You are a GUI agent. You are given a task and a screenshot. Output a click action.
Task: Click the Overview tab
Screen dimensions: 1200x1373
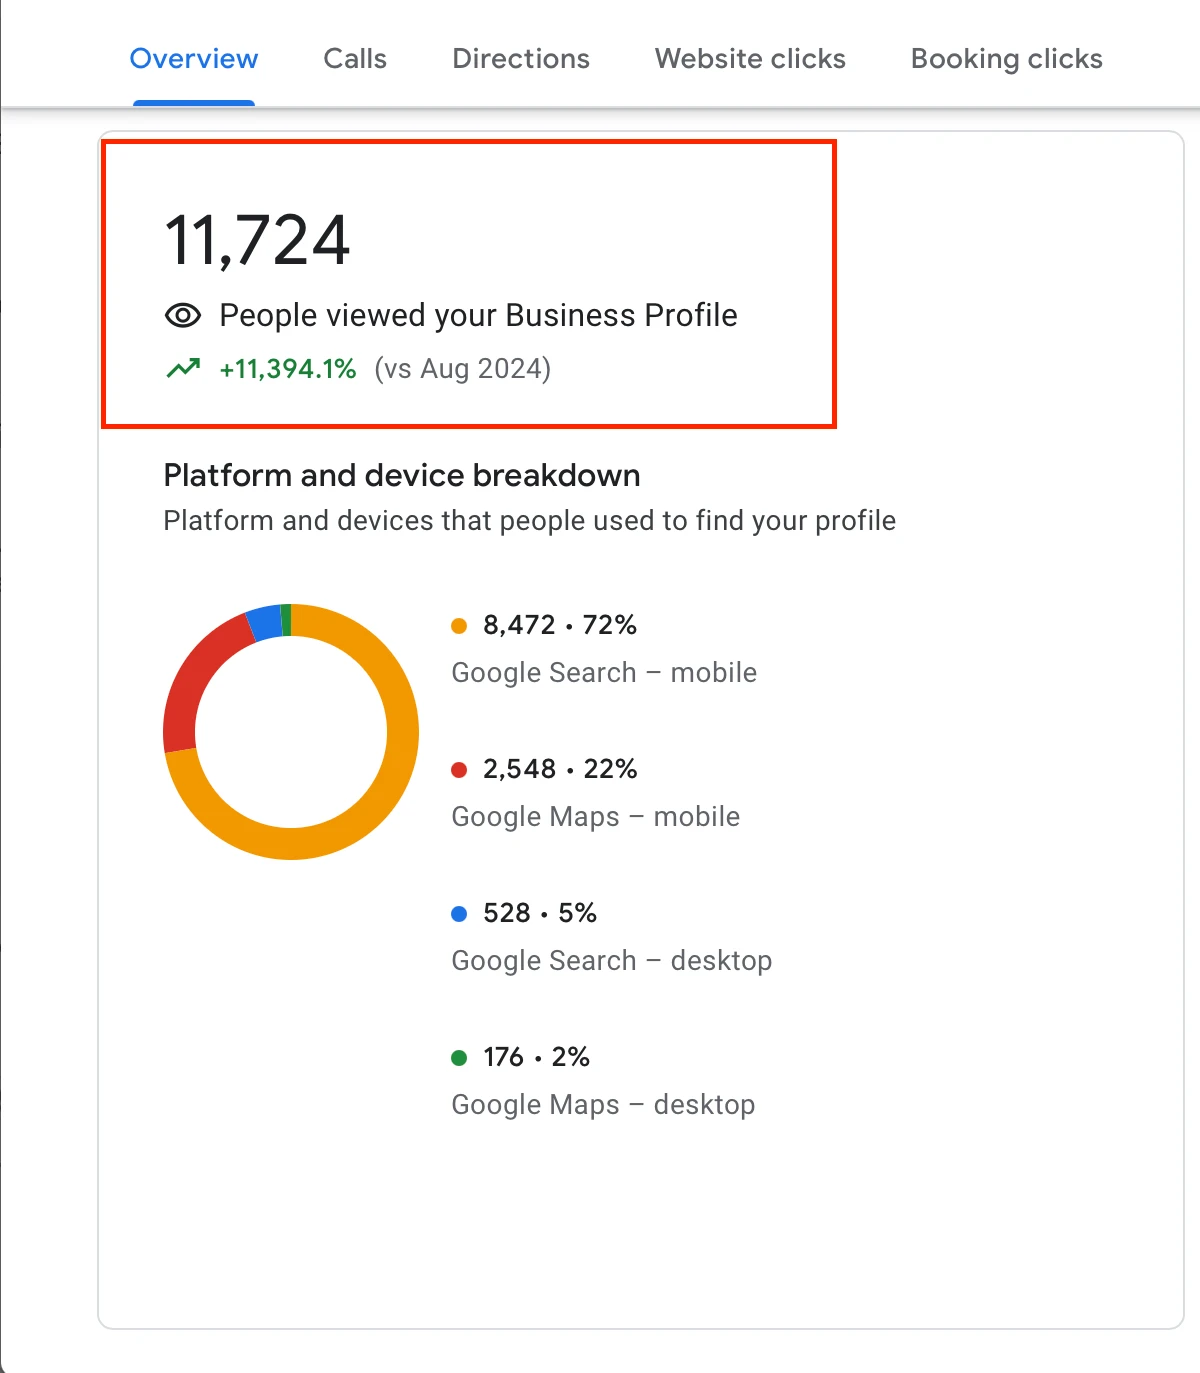click(194, 59)
